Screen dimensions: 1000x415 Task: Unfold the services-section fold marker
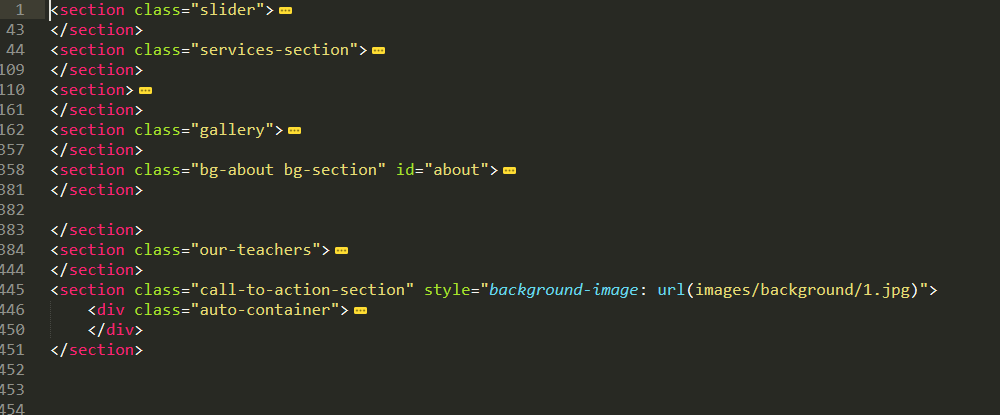(x=378, y=50)
